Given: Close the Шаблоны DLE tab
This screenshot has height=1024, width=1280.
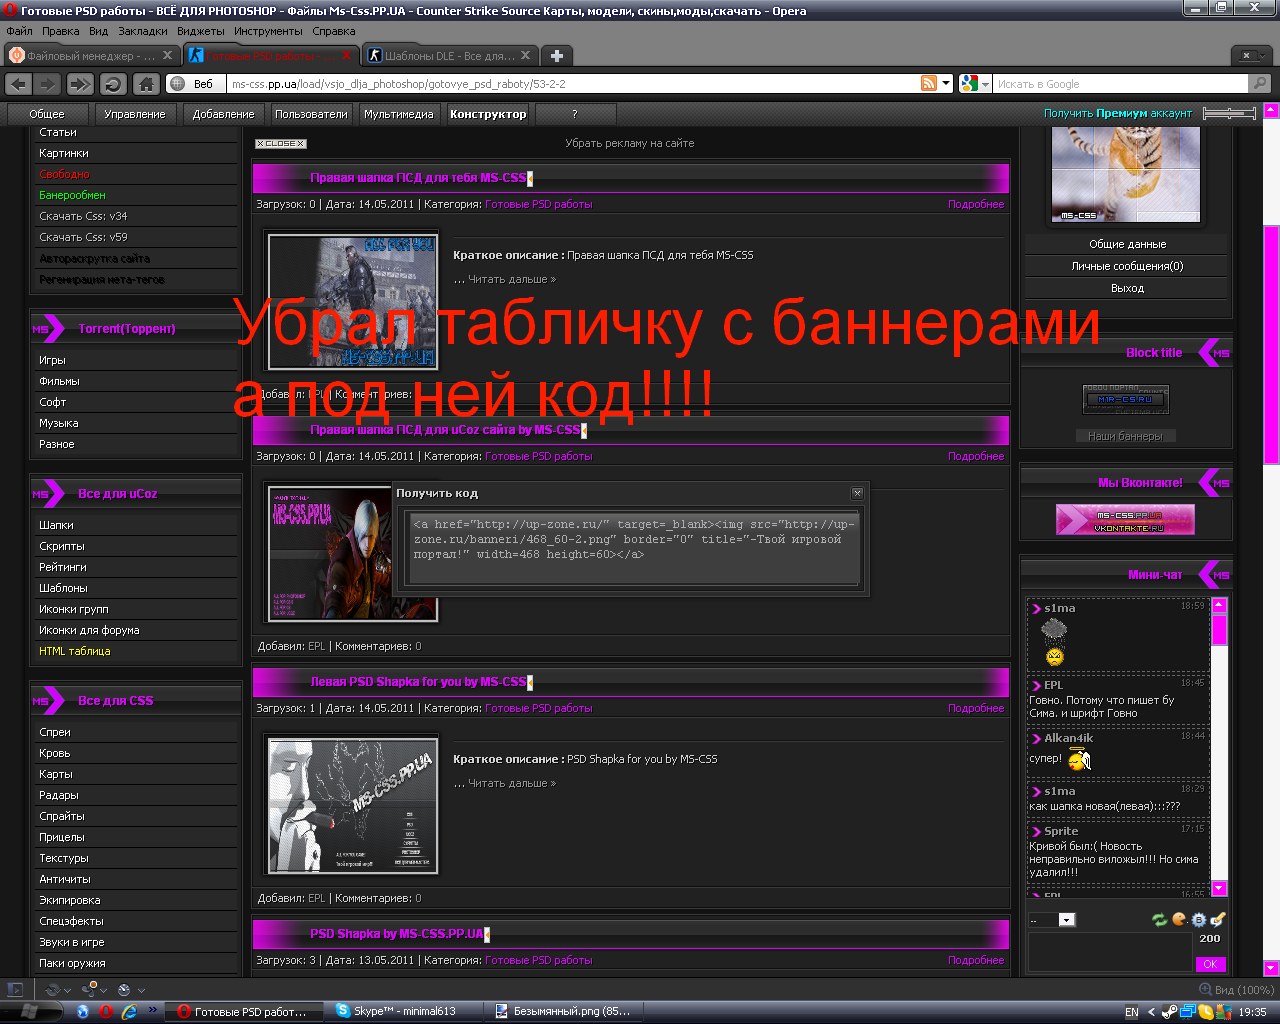Looking at the screenshot, I should [526, 55].
